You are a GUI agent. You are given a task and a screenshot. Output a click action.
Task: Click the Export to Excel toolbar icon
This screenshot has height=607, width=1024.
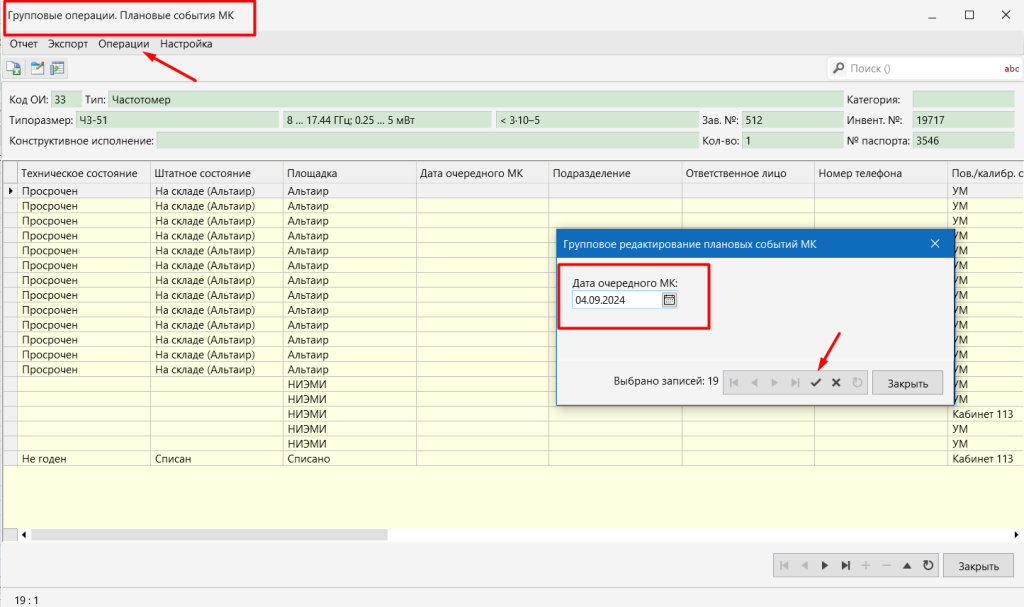click(14, 68)
